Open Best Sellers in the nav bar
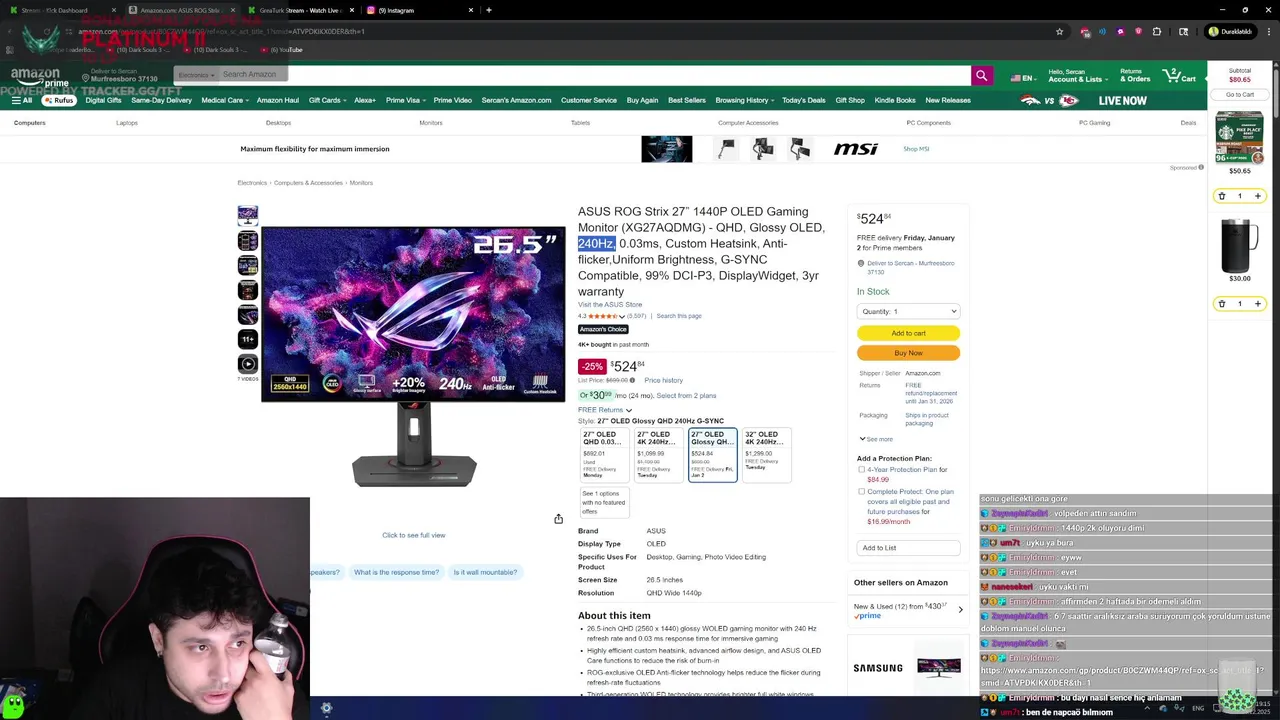The image size is (1280, 720). (x=687, y=100)
